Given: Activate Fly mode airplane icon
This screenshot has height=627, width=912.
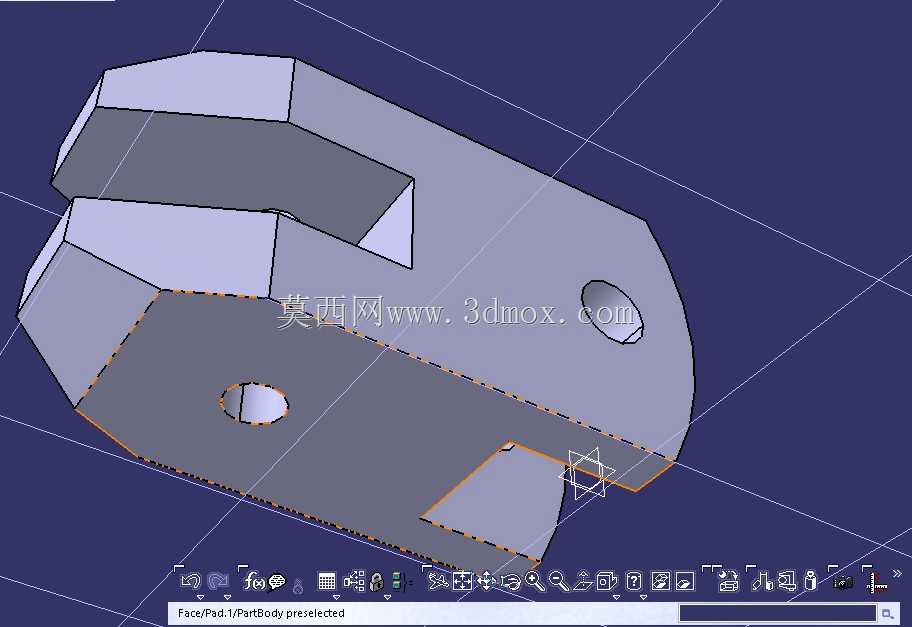Looking at the screenshot, I should click(438, 580).
